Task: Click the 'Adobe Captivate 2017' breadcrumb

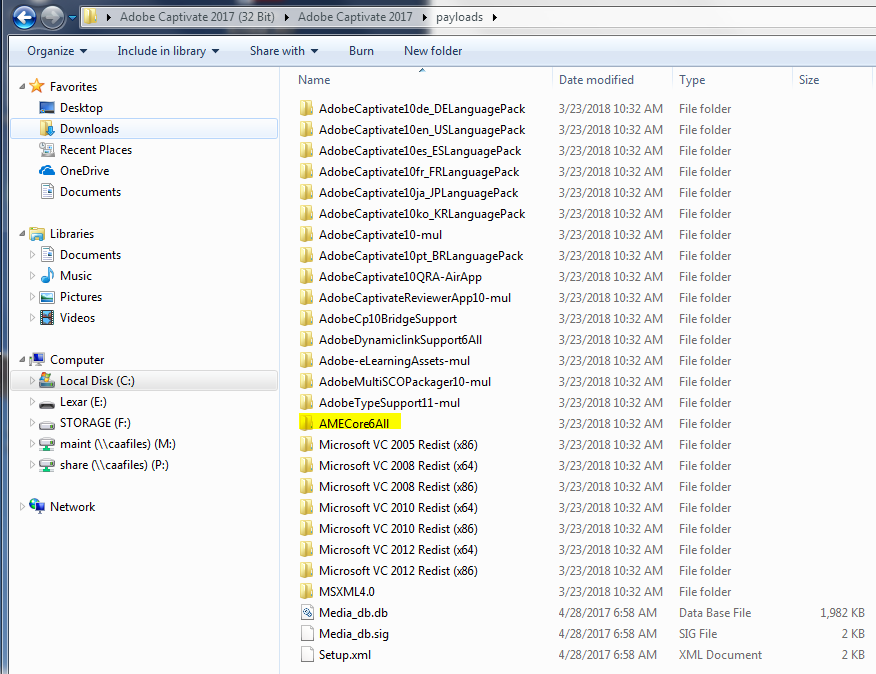Action: [355, 17]
